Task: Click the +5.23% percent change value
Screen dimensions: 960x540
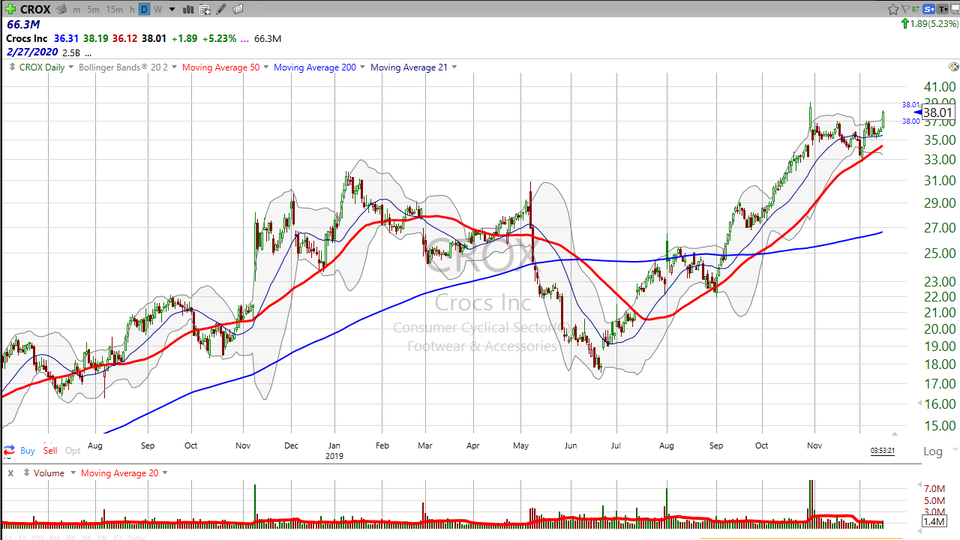Action: (x=219, y=38)
